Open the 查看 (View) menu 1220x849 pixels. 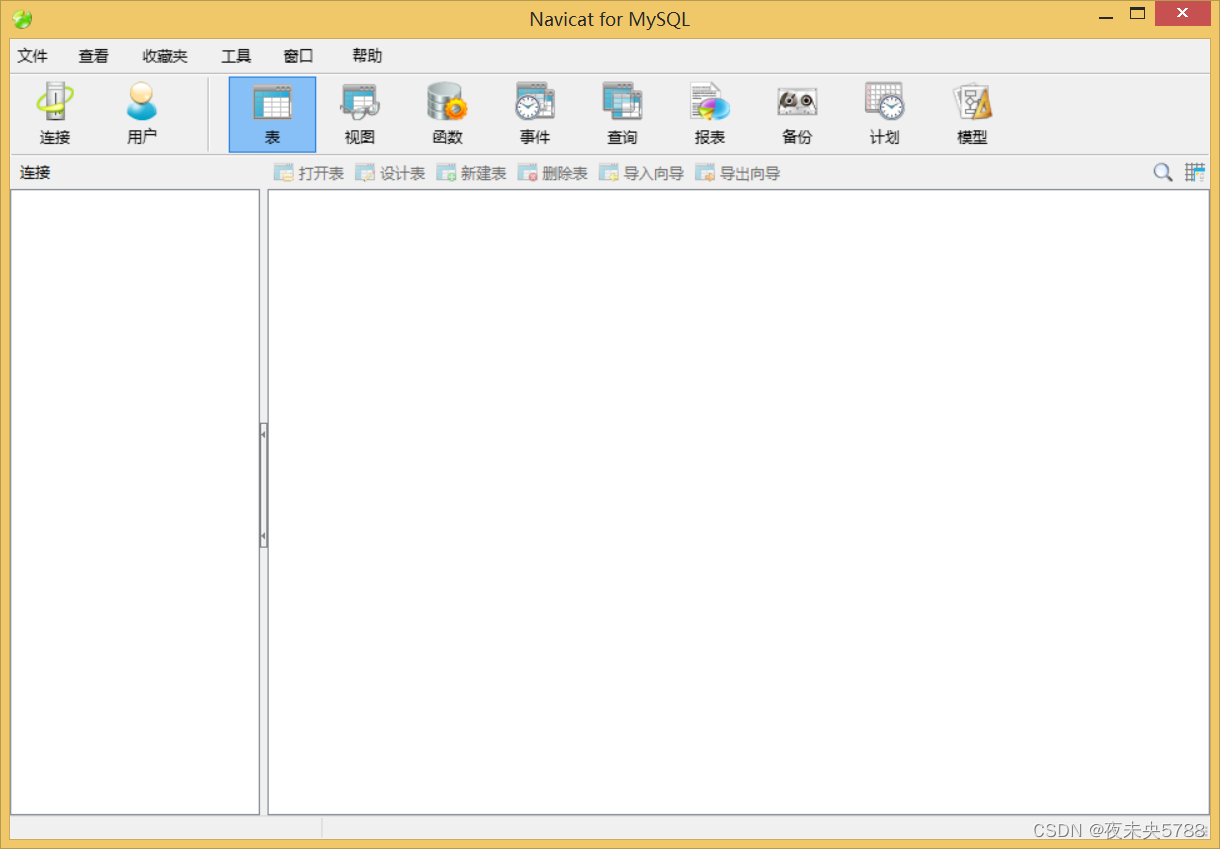pos(94,56)
